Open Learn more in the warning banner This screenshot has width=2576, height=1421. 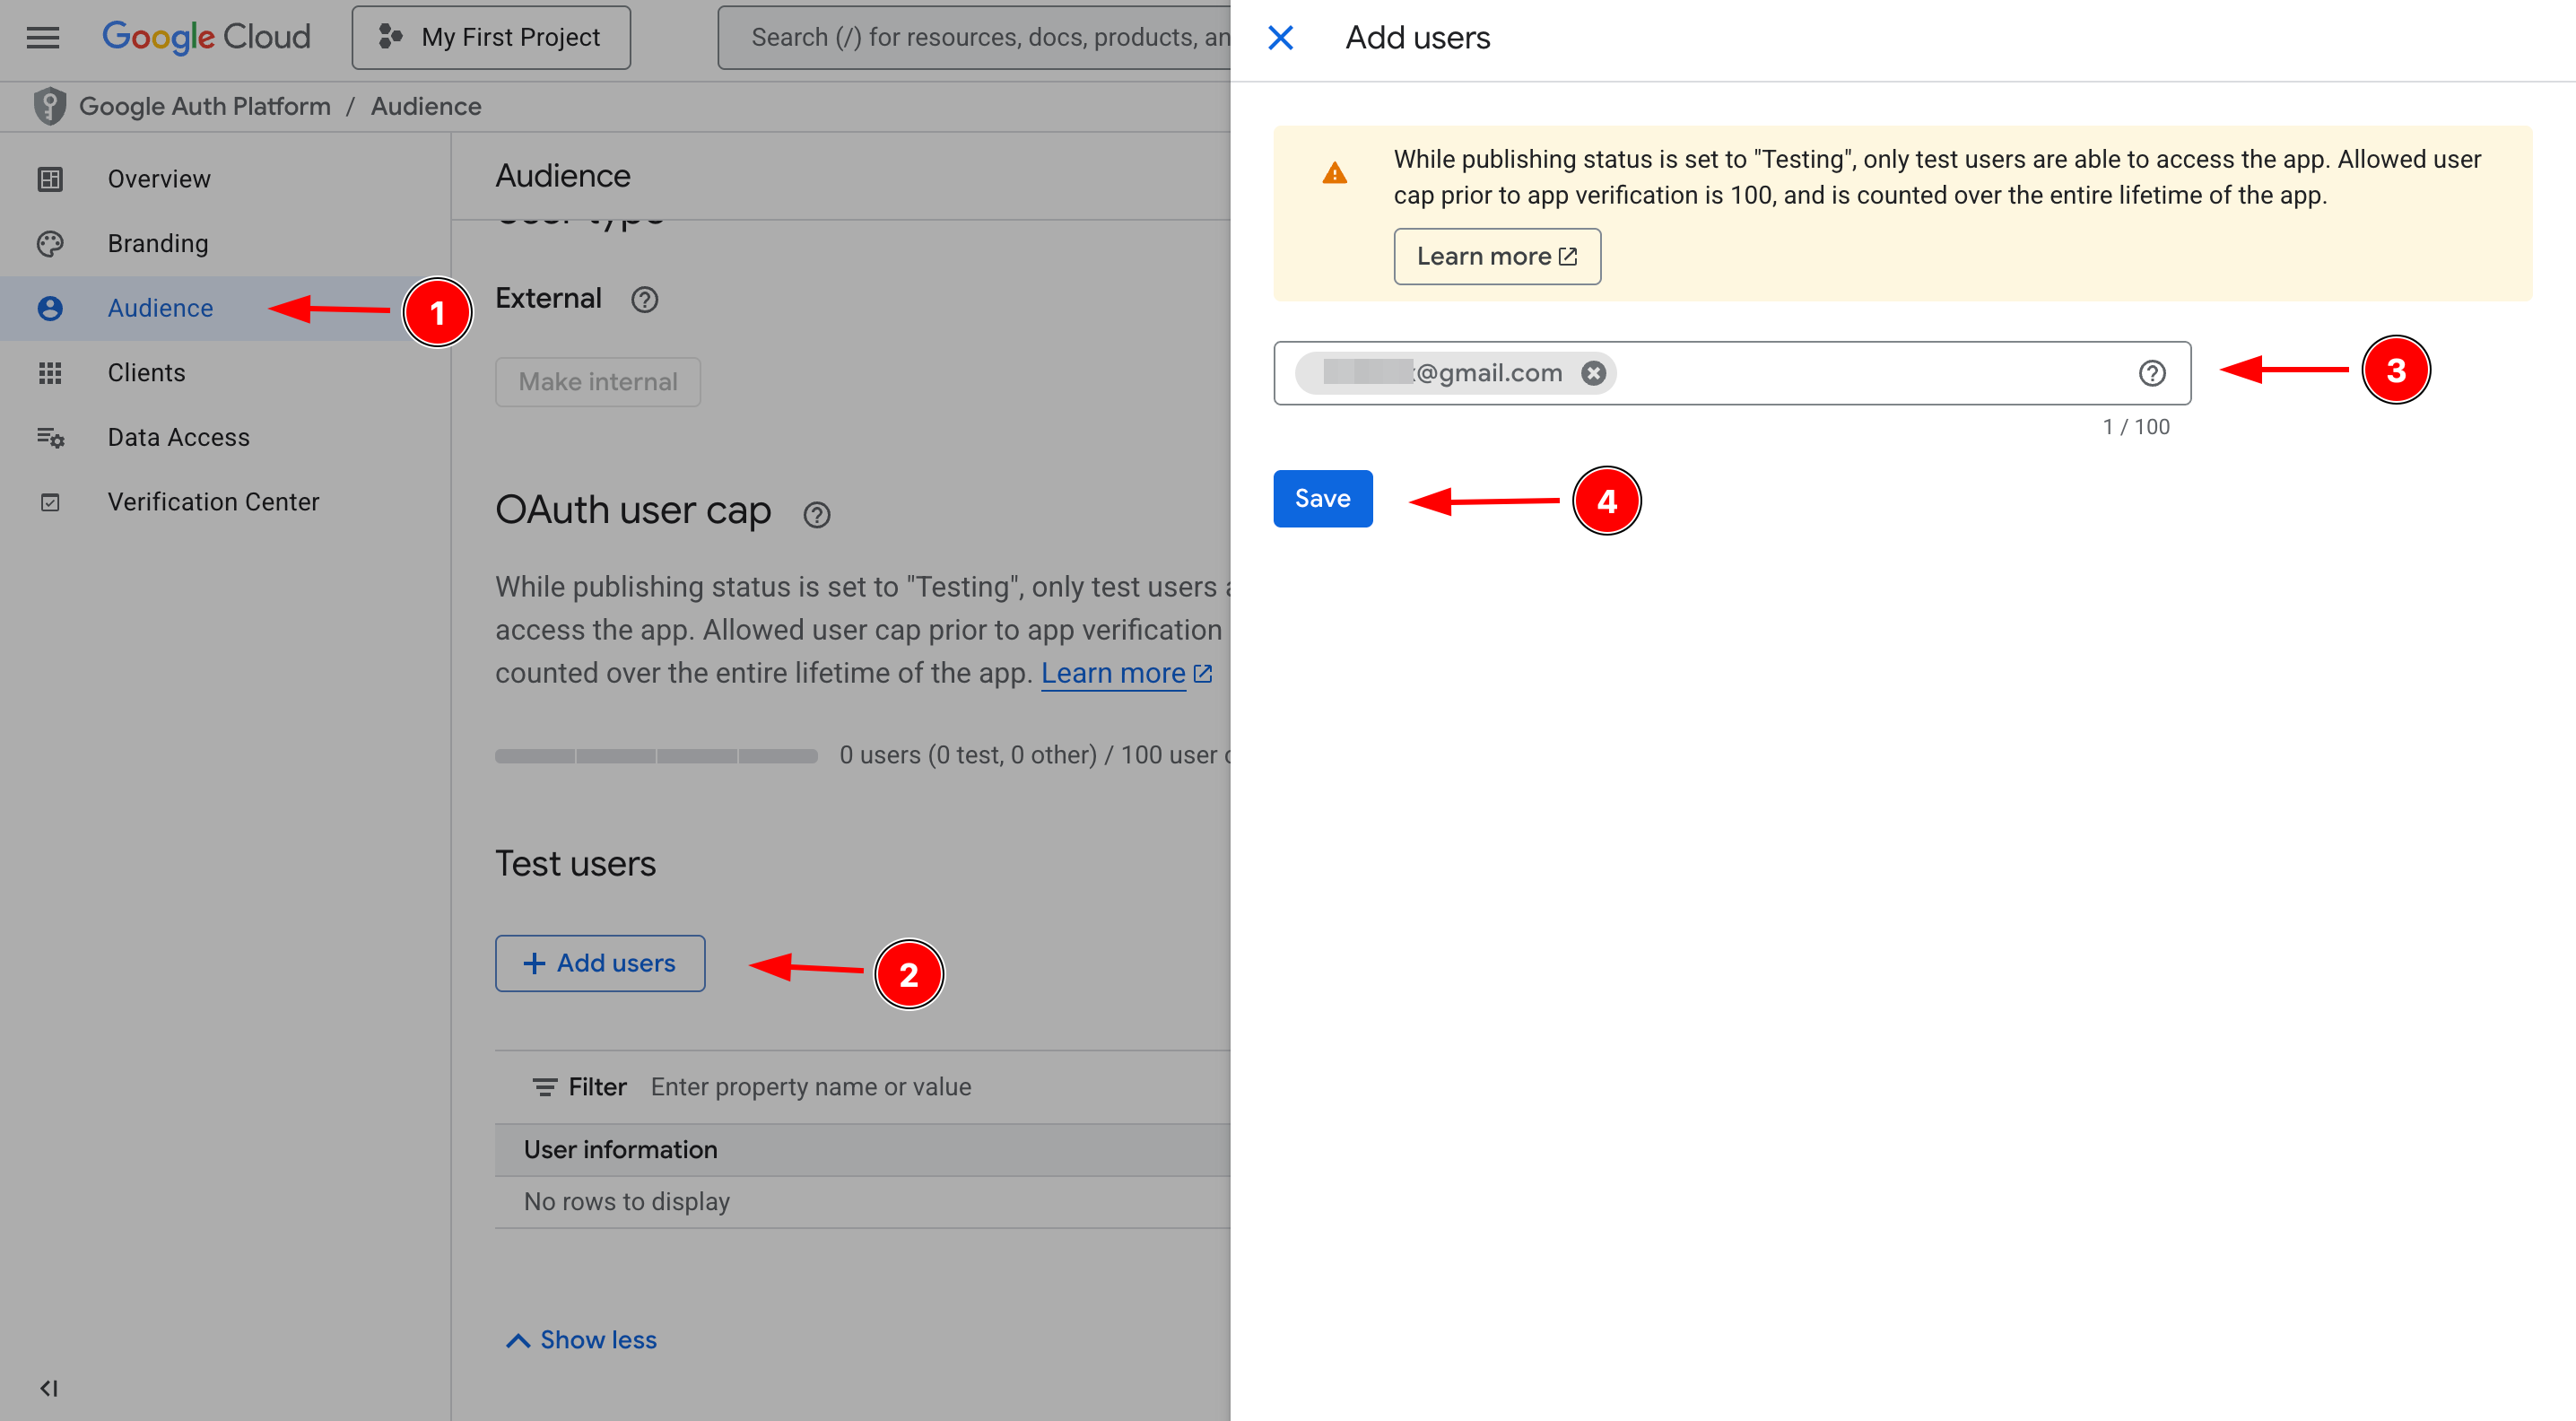coord(1497,256)
